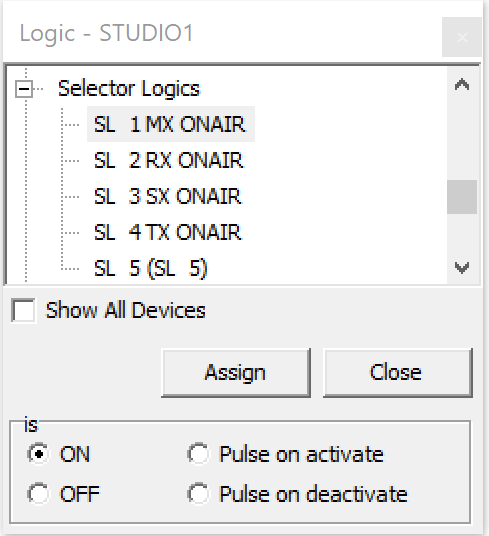Collapse the Selector Logics tree node
Image resolution: width=489 pixels, height=536 pixels.
click(x=24, y=89)
